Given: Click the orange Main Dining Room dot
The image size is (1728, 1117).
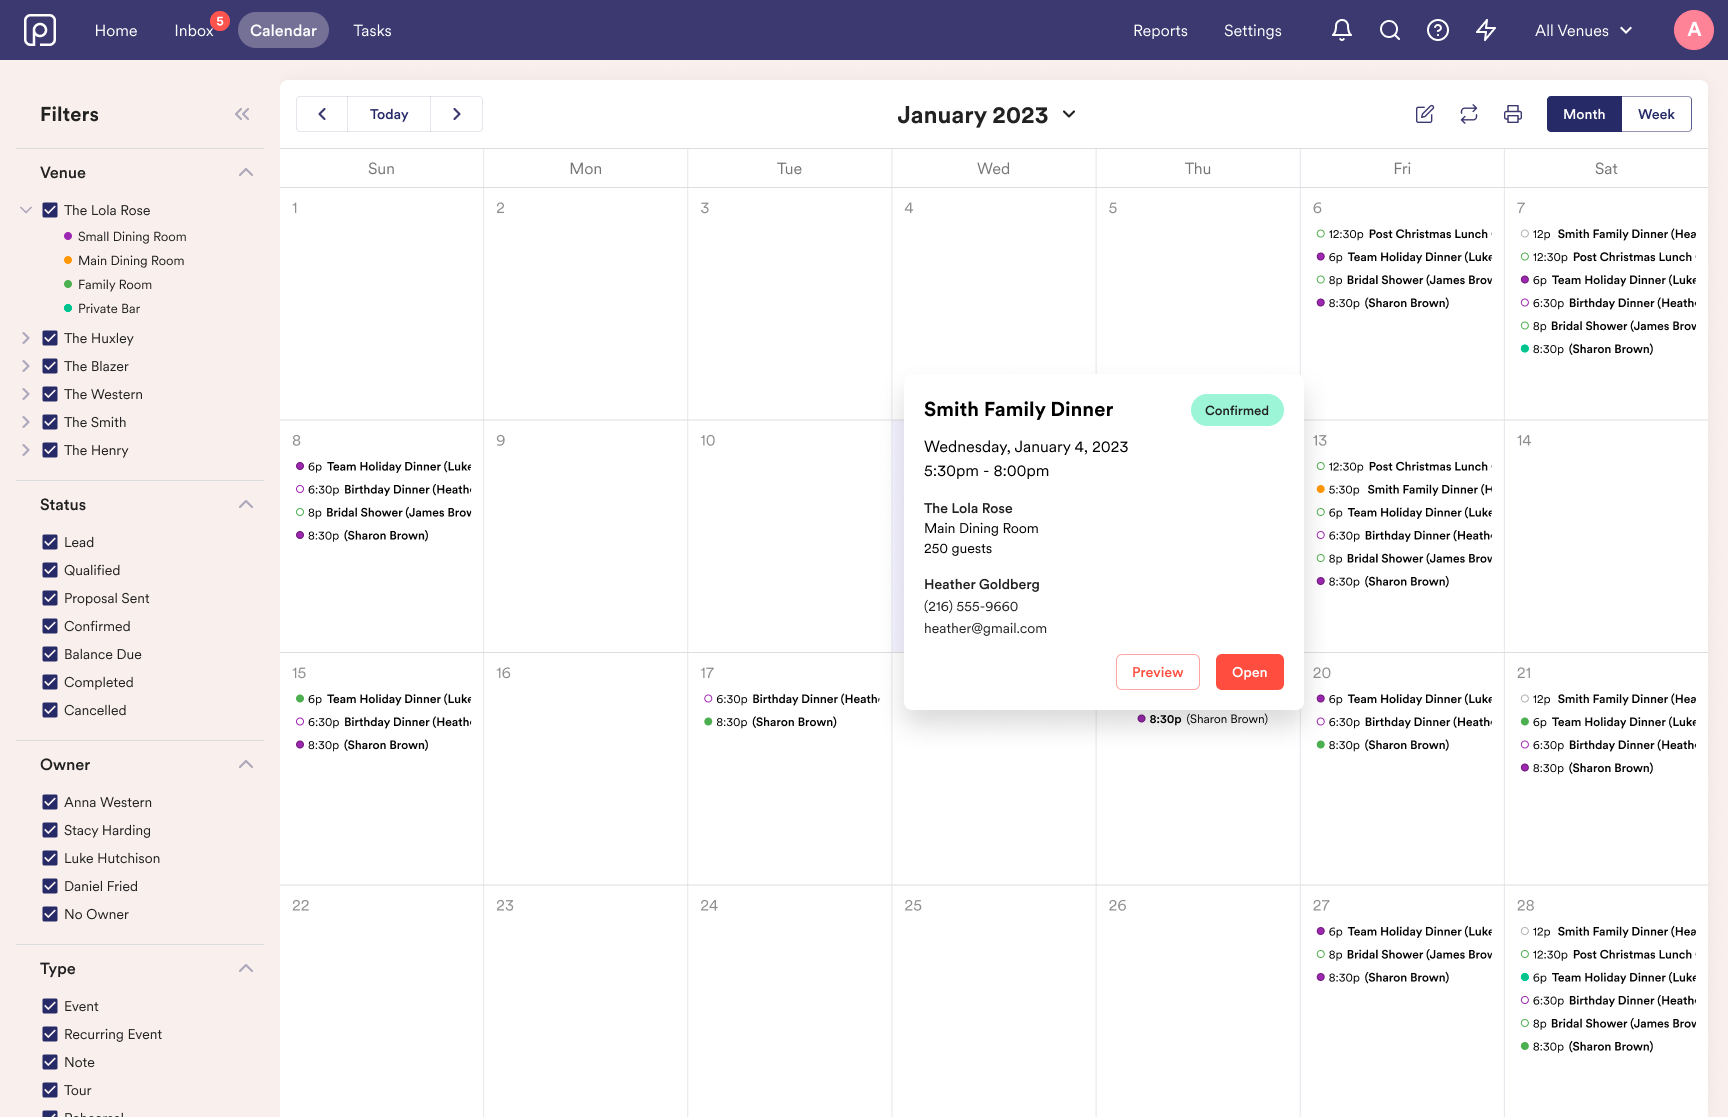Looking at the screenshot, I should (68, 260).
